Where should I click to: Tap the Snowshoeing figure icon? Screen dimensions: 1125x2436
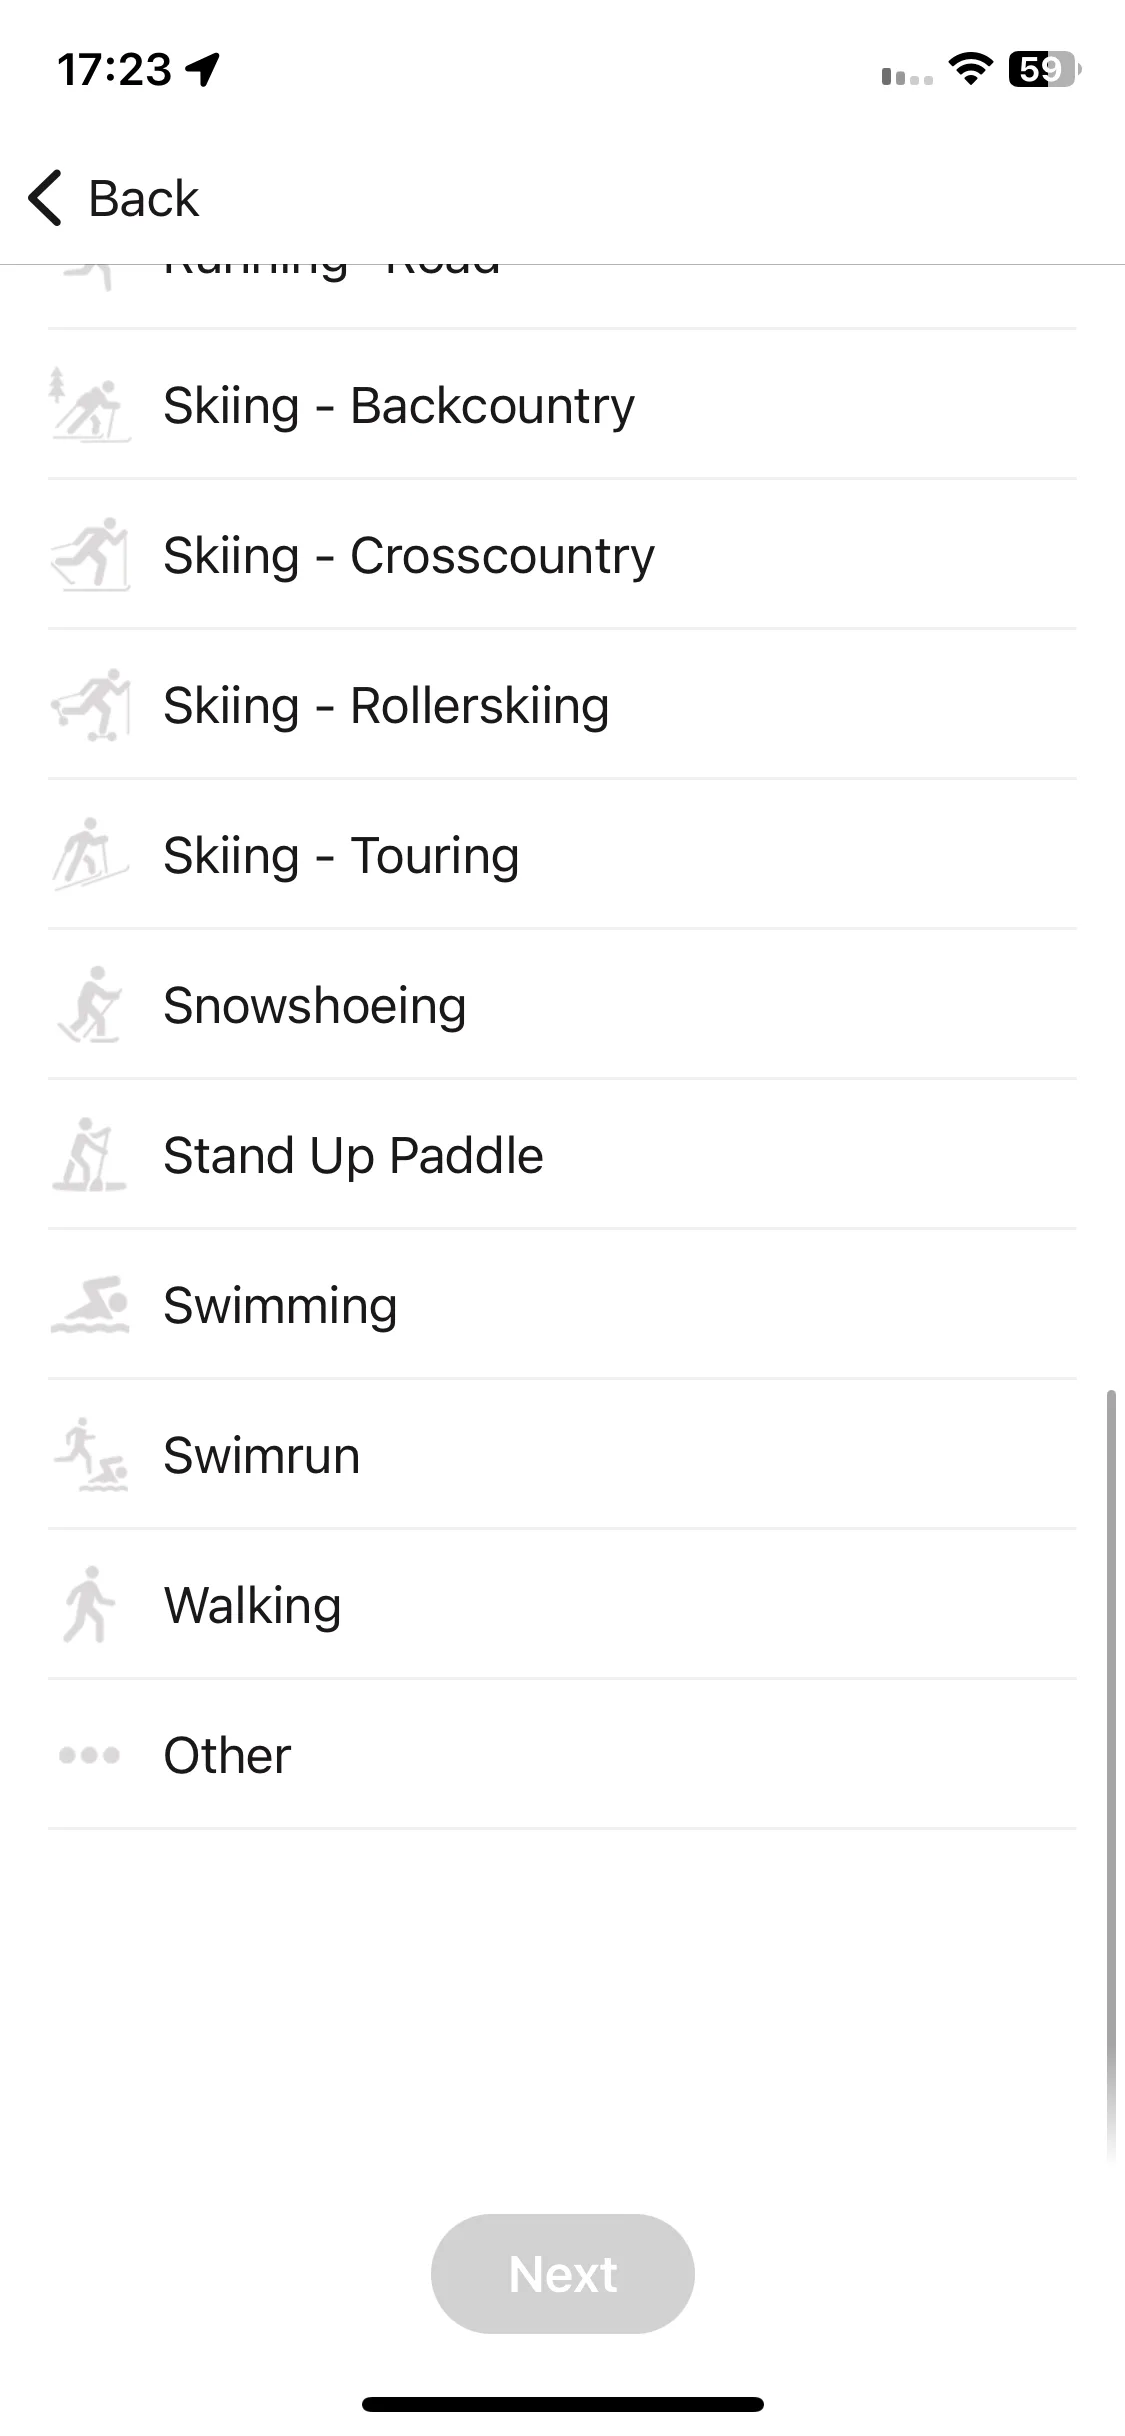coord(90,1005)
